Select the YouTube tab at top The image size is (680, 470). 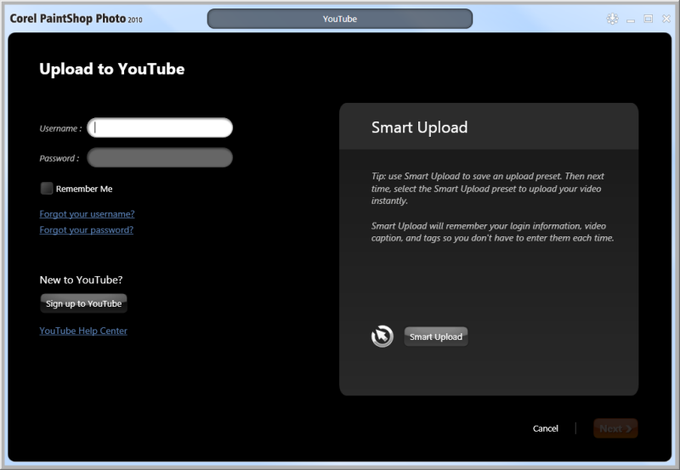[x=340, y=19]
